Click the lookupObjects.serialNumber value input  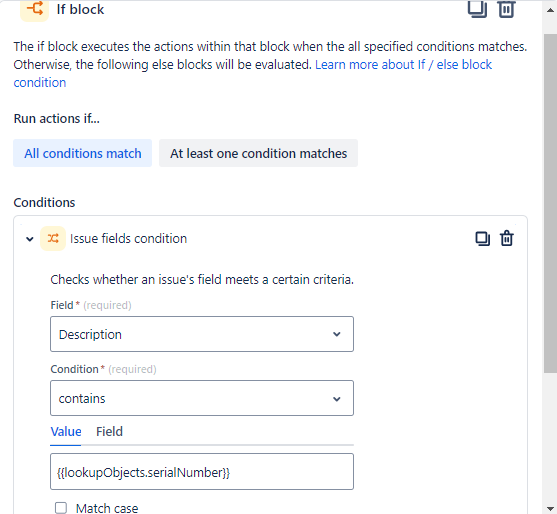[202, 472]
